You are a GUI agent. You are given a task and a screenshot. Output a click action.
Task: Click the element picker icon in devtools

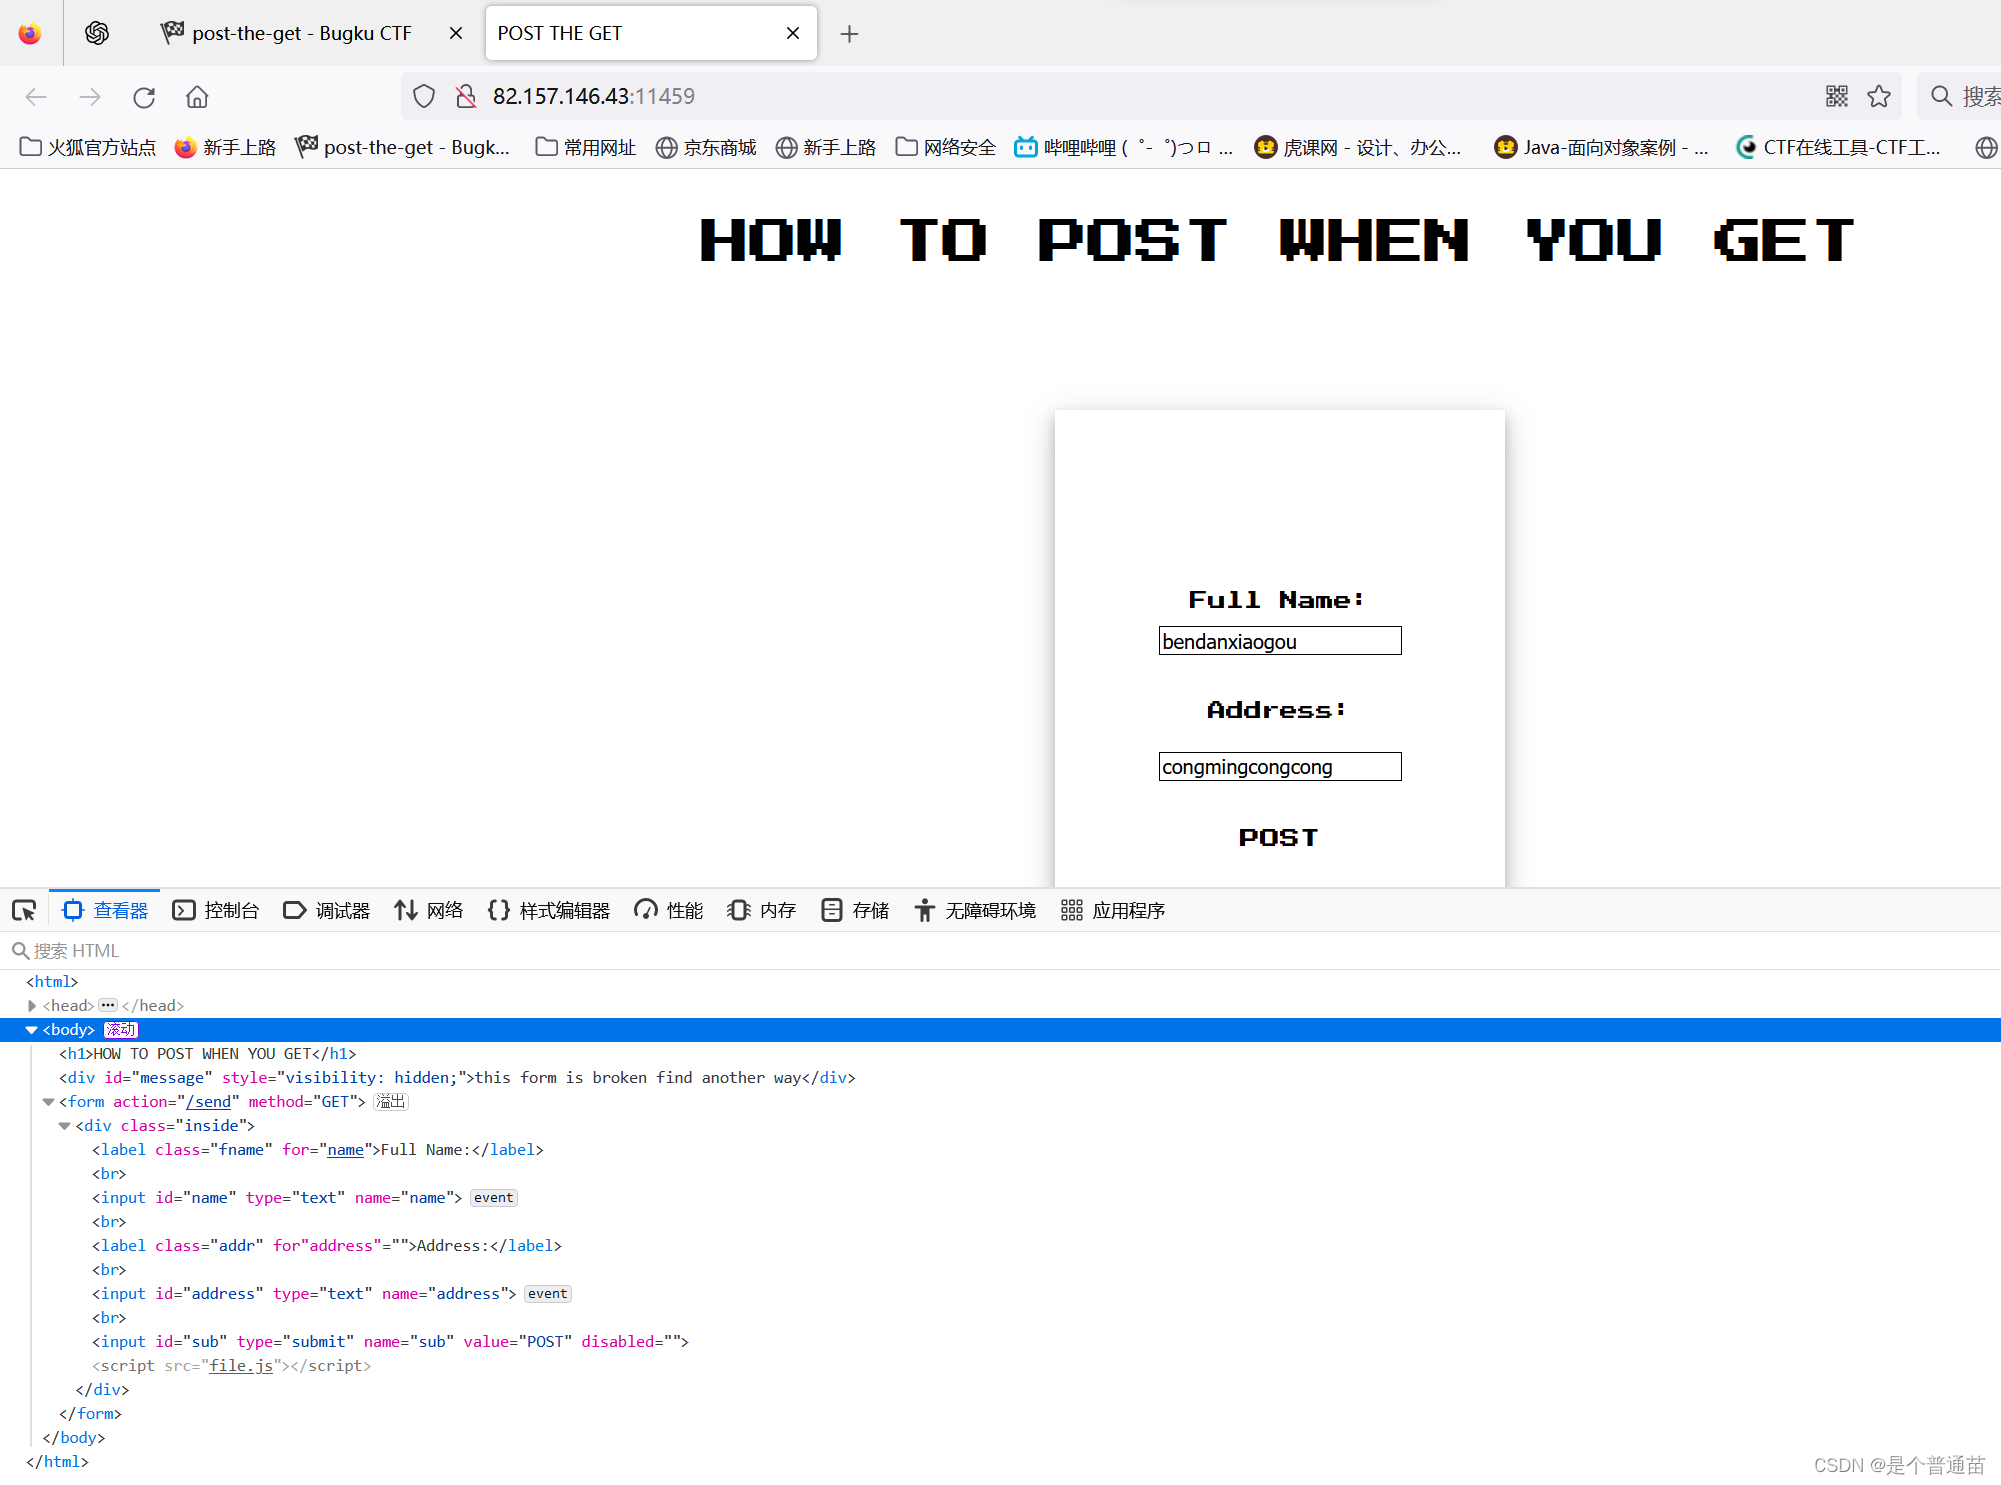pos(24,910)
